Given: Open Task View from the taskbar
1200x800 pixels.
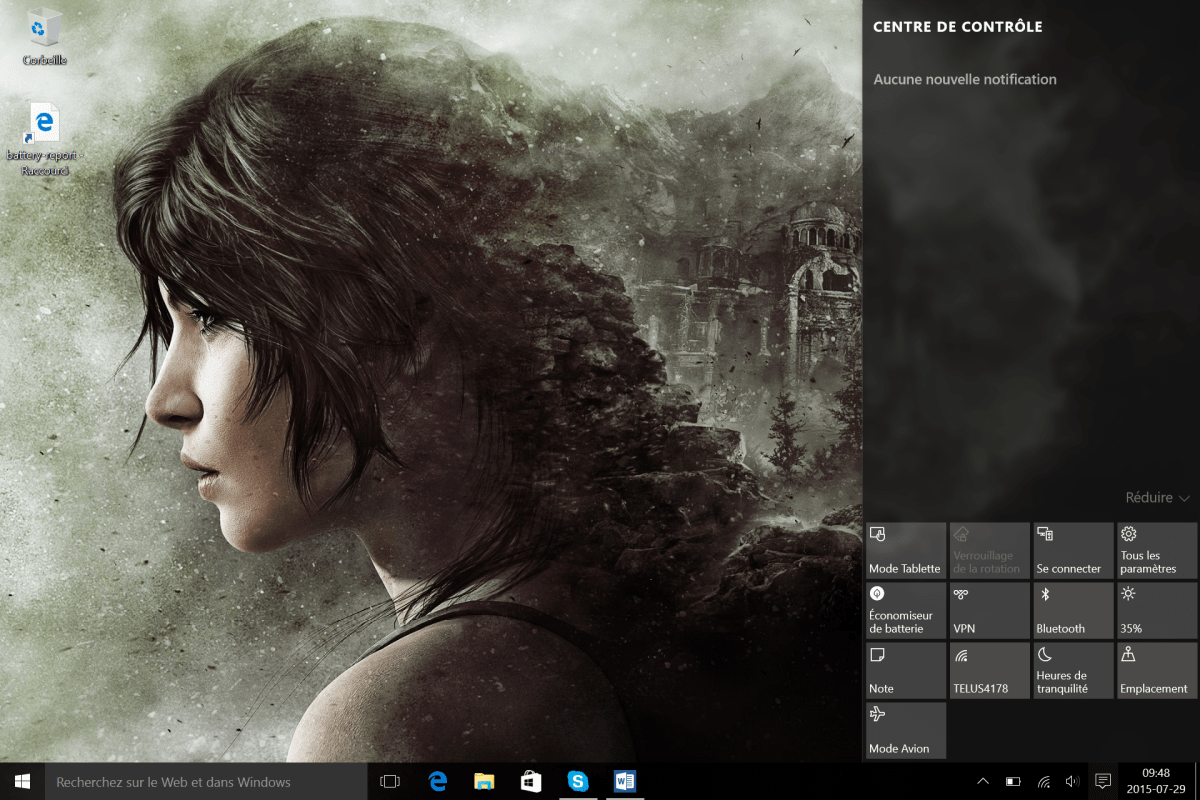Looking at the screenshot, I should coord(390,781).
